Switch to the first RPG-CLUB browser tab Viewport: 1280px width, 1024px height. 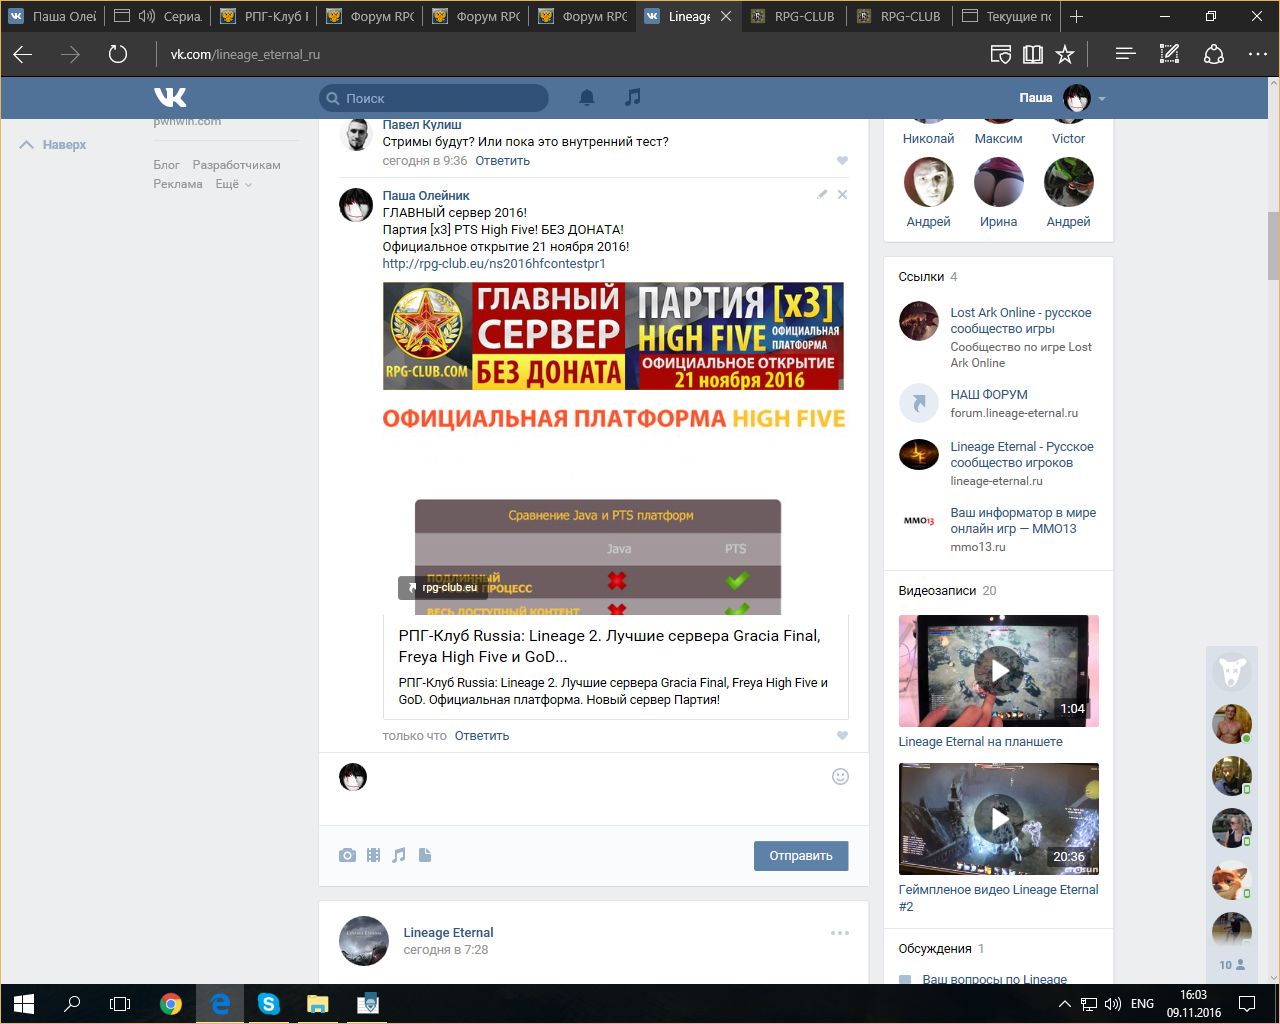(792, 16)
